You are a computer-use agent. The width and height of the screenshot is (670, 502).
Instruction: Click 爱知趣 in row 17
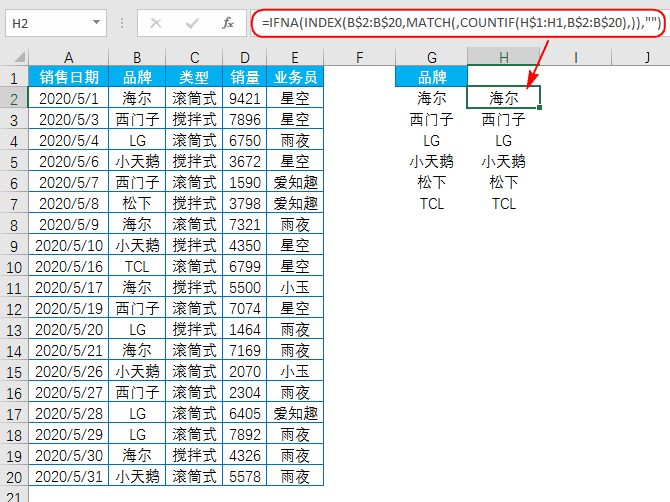(295, 414)
